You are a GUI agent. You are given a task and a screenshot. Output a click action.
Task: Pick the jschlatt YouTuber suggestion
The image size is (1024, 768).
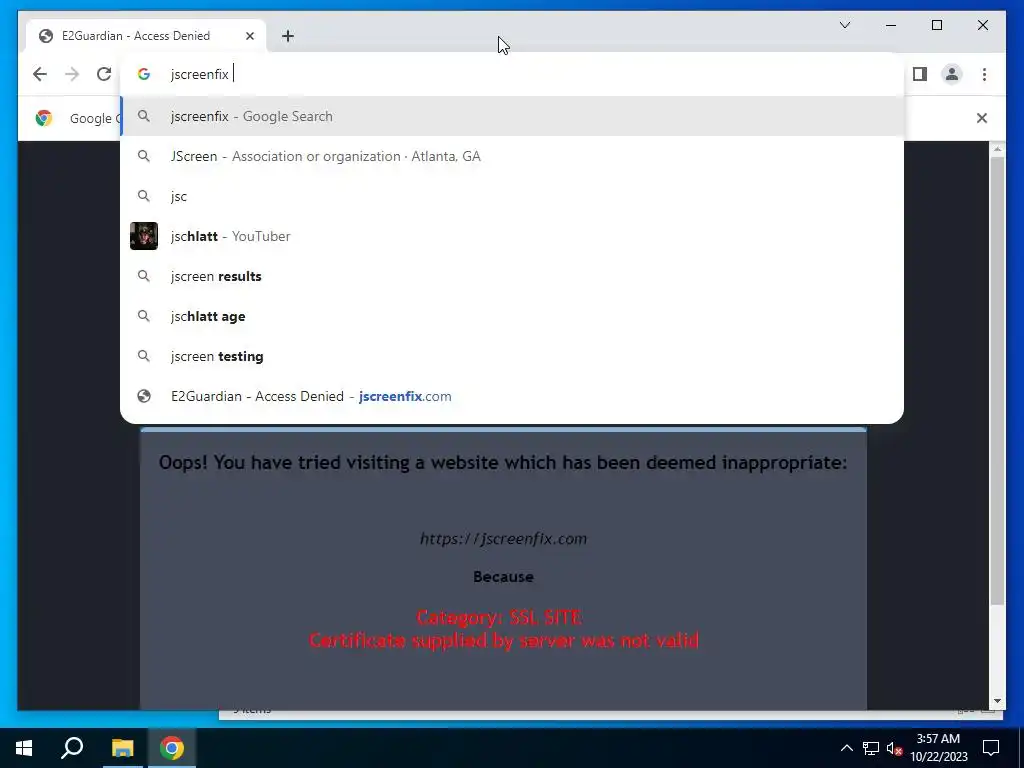tap(512, 236)
